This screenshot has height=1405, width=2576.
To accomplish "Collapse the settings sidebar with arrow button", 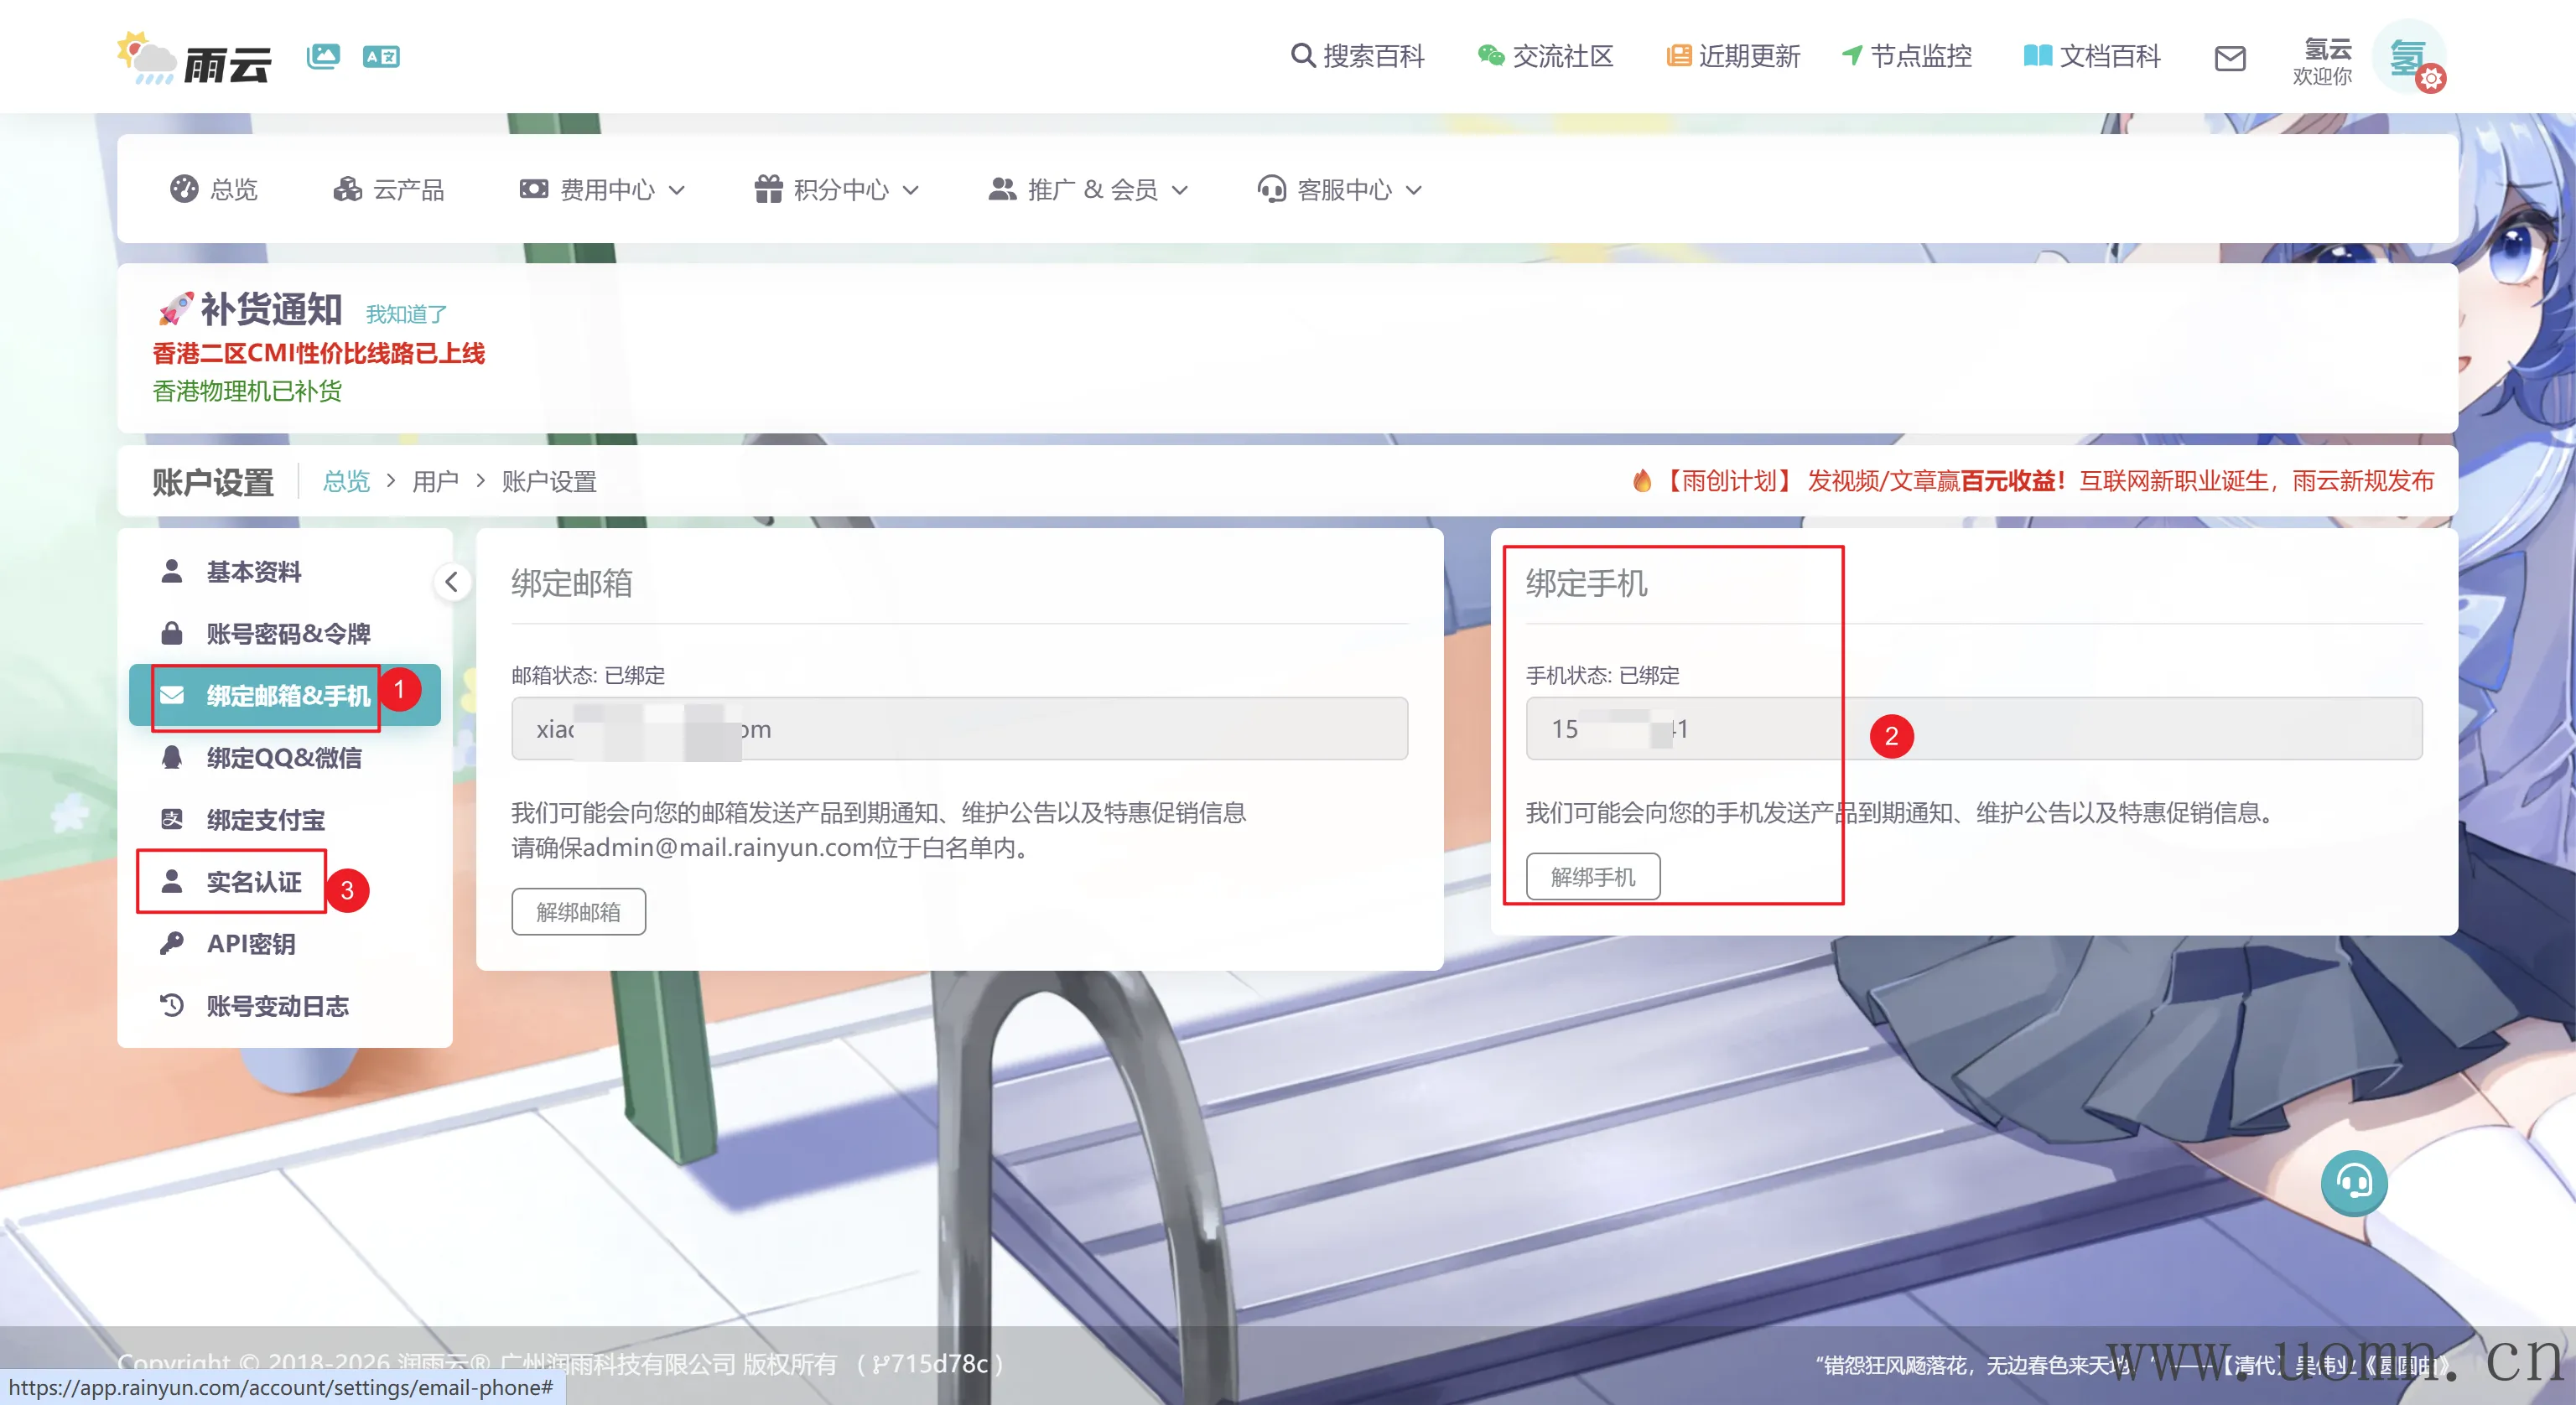I will pyautogui.click(x=452, y=582).
